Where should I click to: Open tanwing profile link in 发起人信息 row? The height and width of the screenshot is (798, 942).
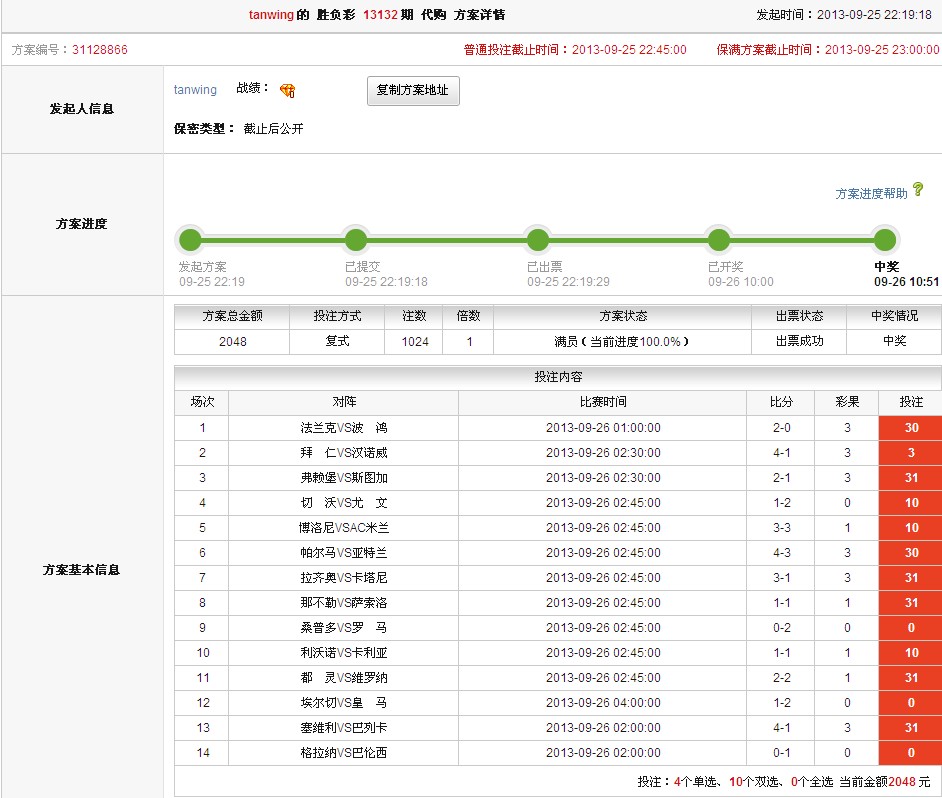195,90
